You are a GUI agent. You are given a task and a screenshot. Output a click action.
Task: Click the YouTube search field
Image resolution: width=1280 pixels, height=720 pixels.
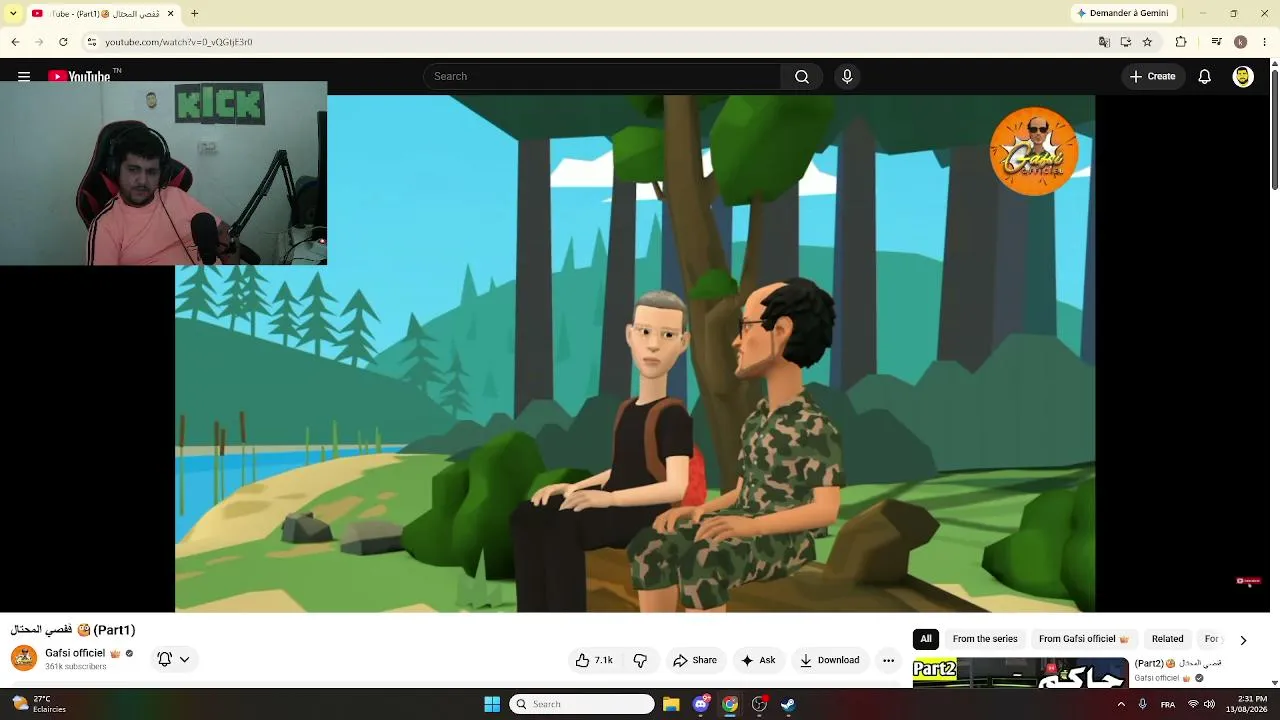[x=602, y=76]
